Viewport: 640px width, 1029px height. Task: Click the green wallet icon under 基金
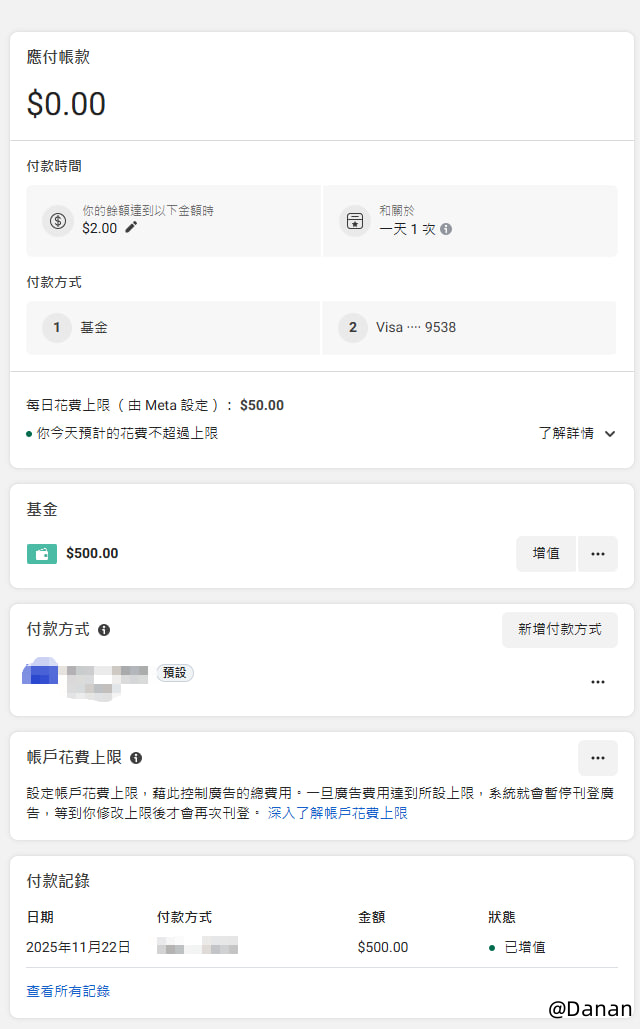(42, 553)
